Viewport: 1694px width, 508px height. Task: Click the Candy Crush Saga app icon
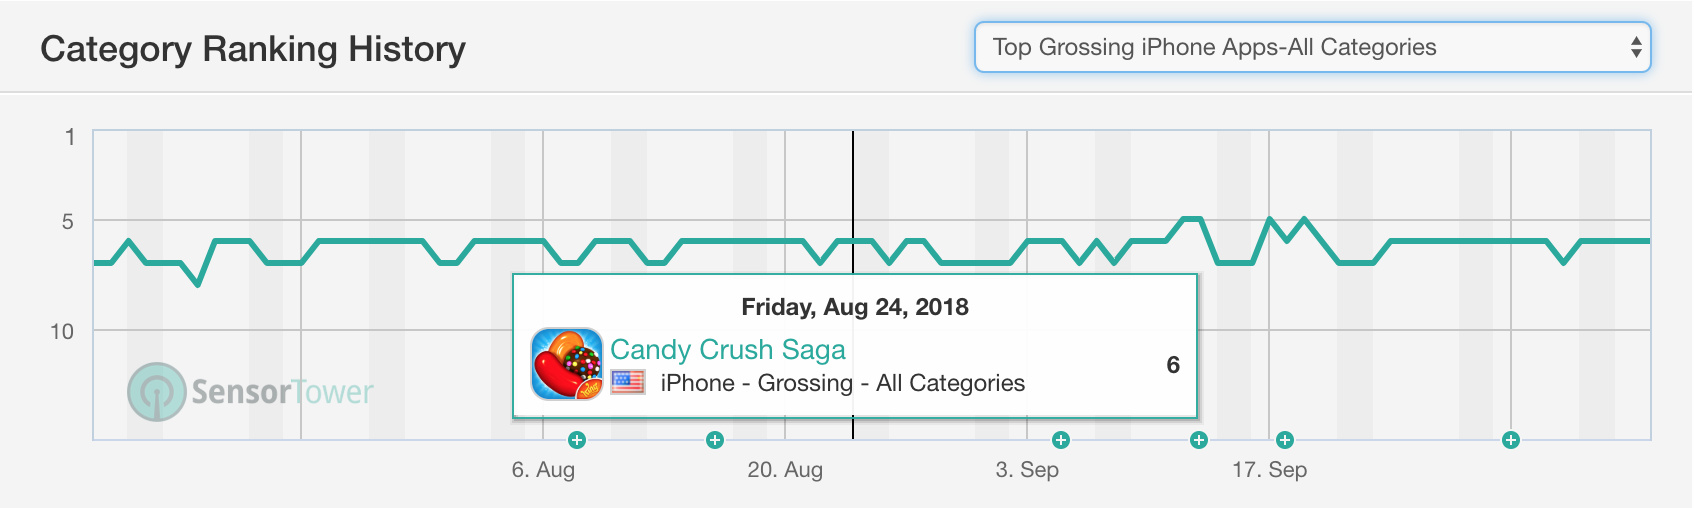[567, 364]
